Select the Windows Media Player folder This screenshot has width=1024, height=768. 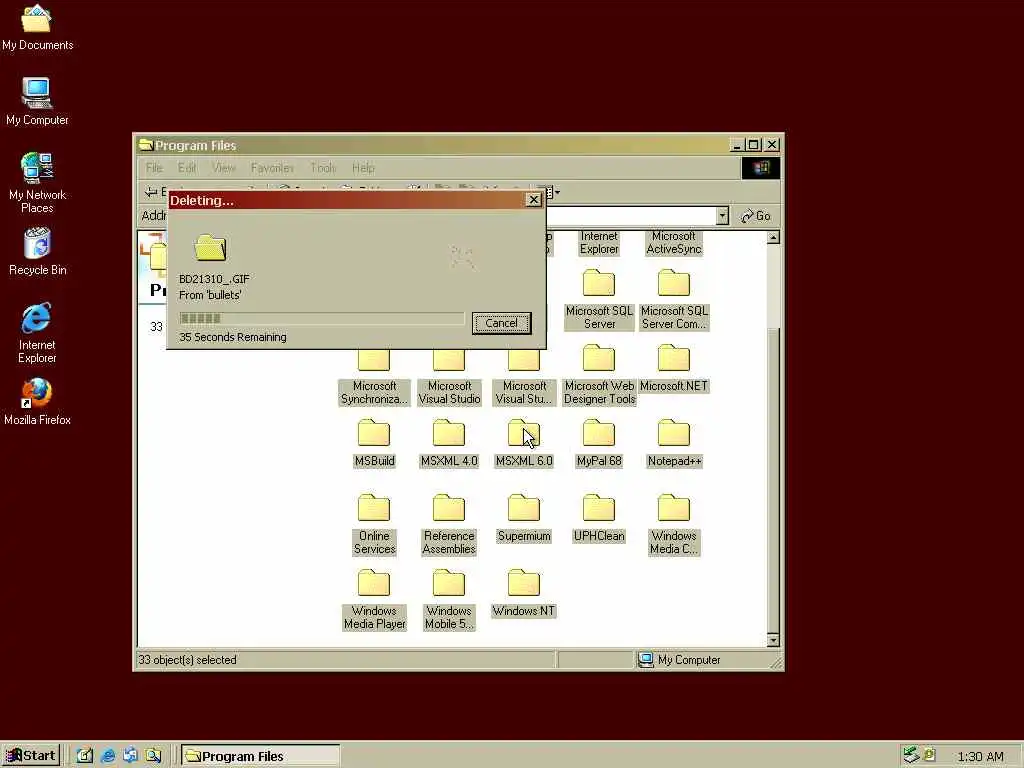tap(374, 601)
